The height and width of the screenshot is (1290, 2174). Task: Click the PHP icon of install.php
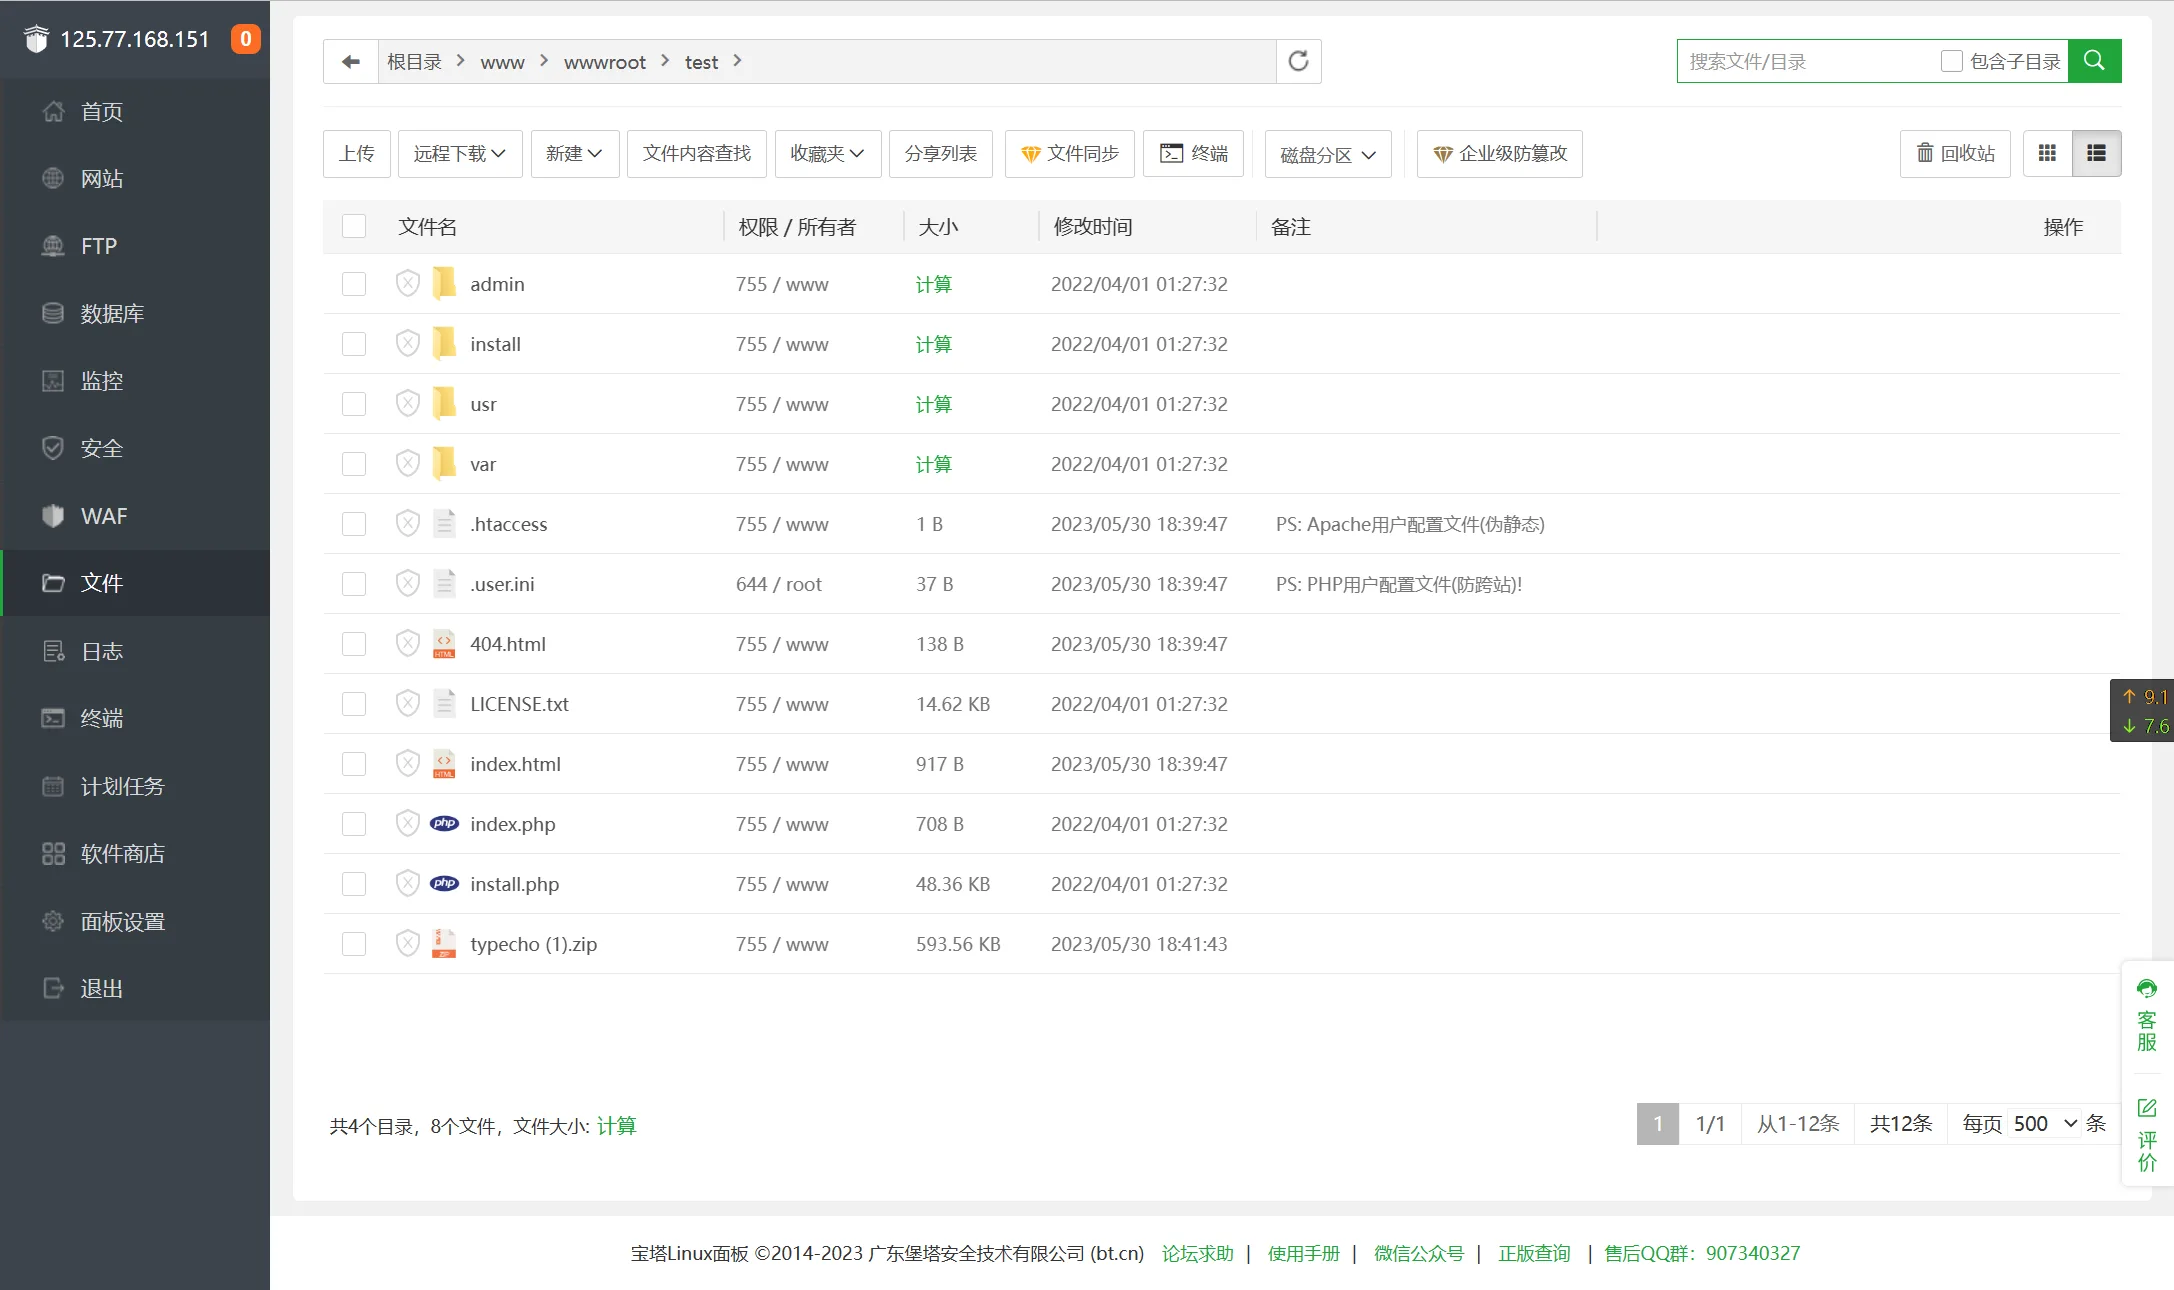click(x=444, y=884)
